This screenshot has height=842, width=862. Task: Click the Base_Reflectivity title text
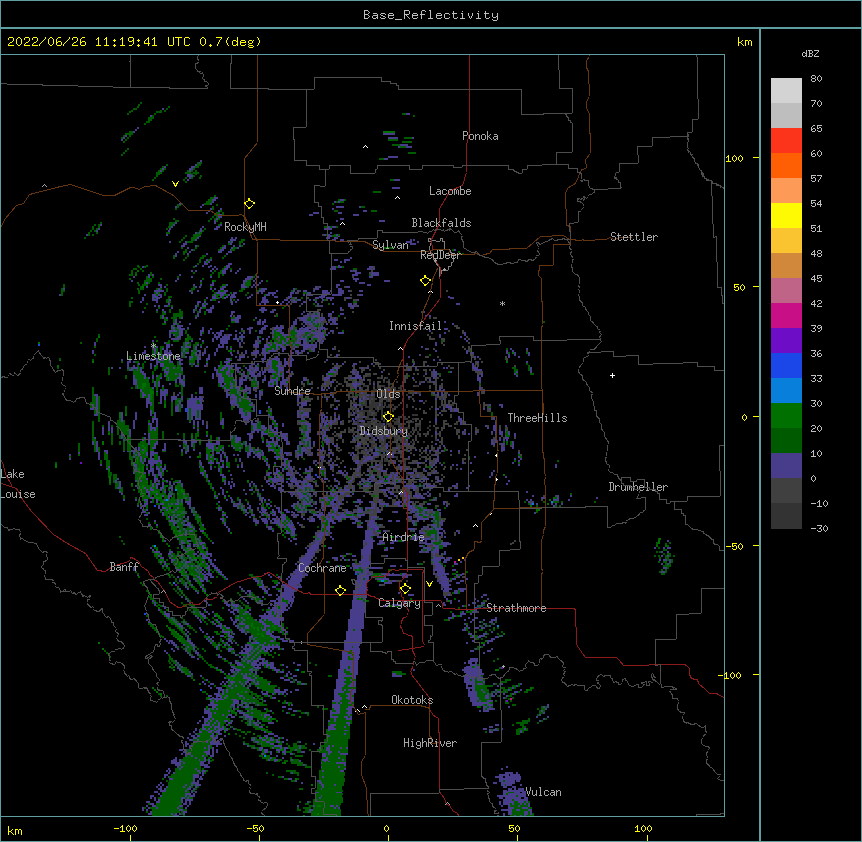coord(431,15)
